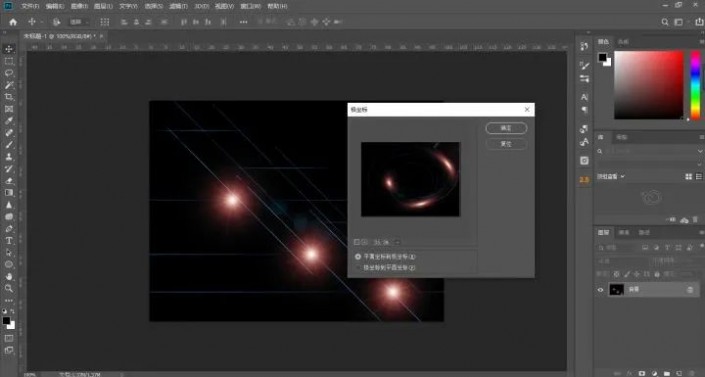Click the reset button in Polar Coordinates
The height and width of the screenshot is (377, 705).
pos(506,144)
